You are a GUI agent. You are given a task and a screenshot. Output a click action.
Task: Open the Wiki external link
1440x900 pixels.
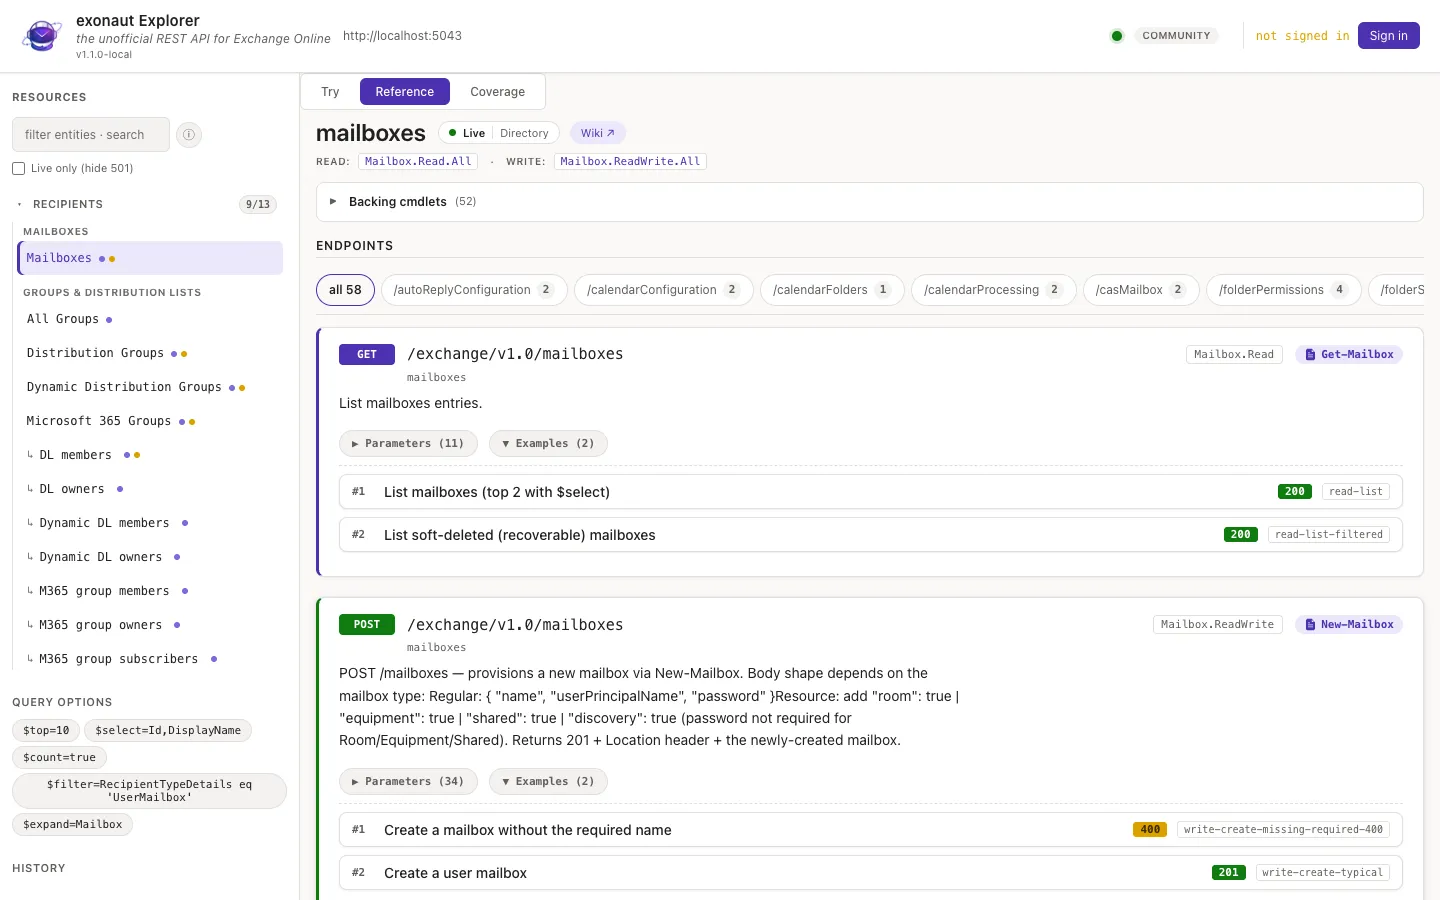click(598, 133)
